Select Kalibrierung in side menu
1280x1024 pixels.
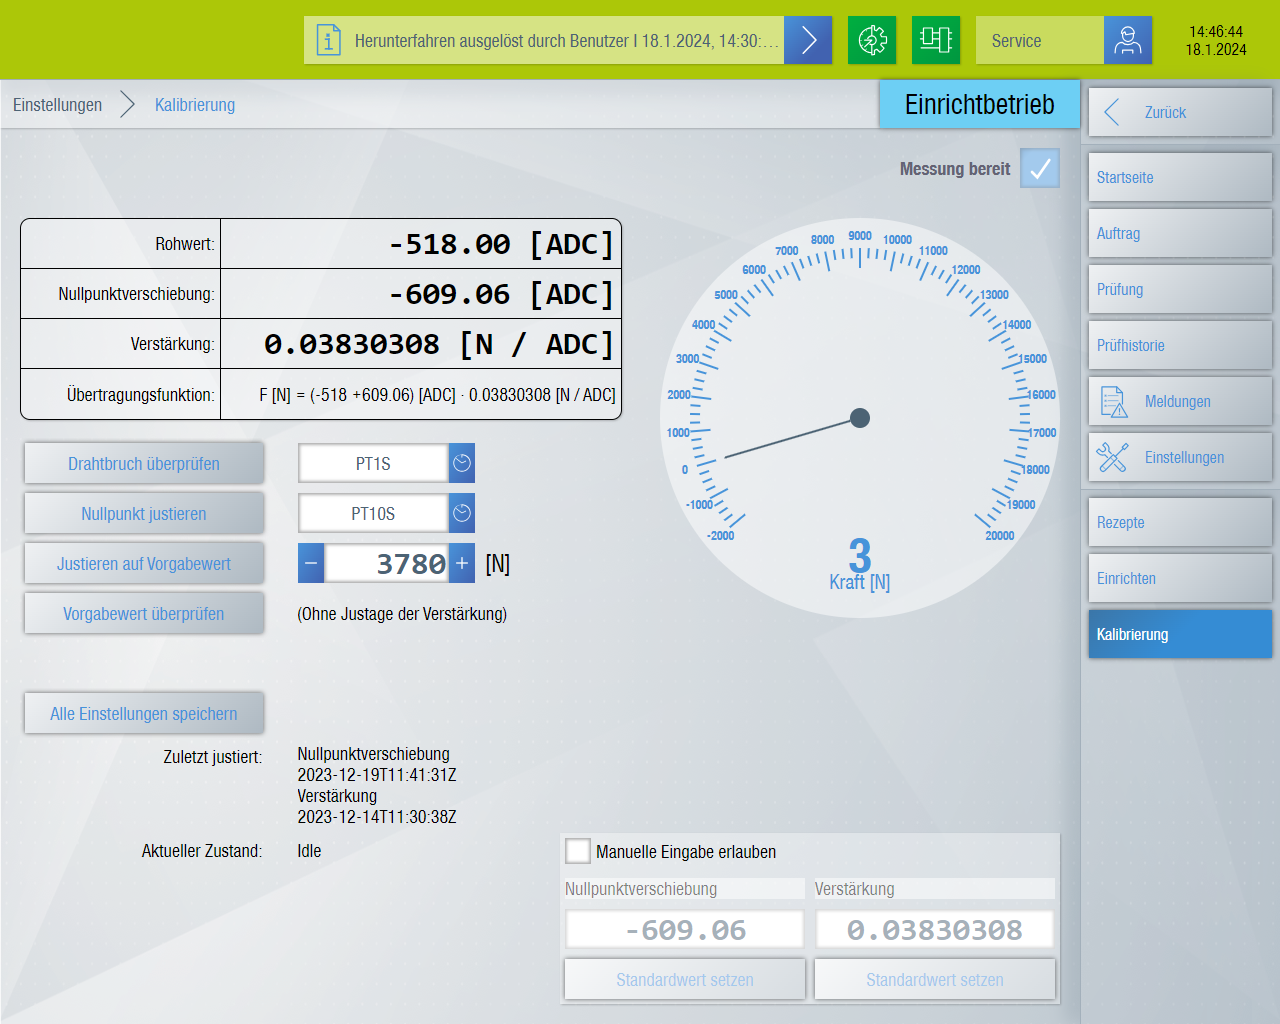[1180, 634]
